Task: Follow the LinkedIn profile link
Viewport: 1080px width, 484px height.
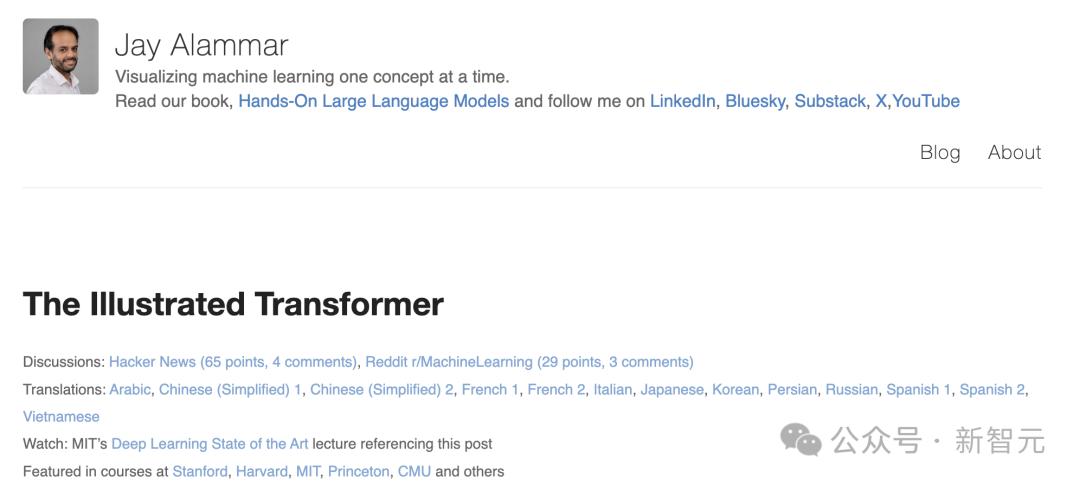Action: 682,101
